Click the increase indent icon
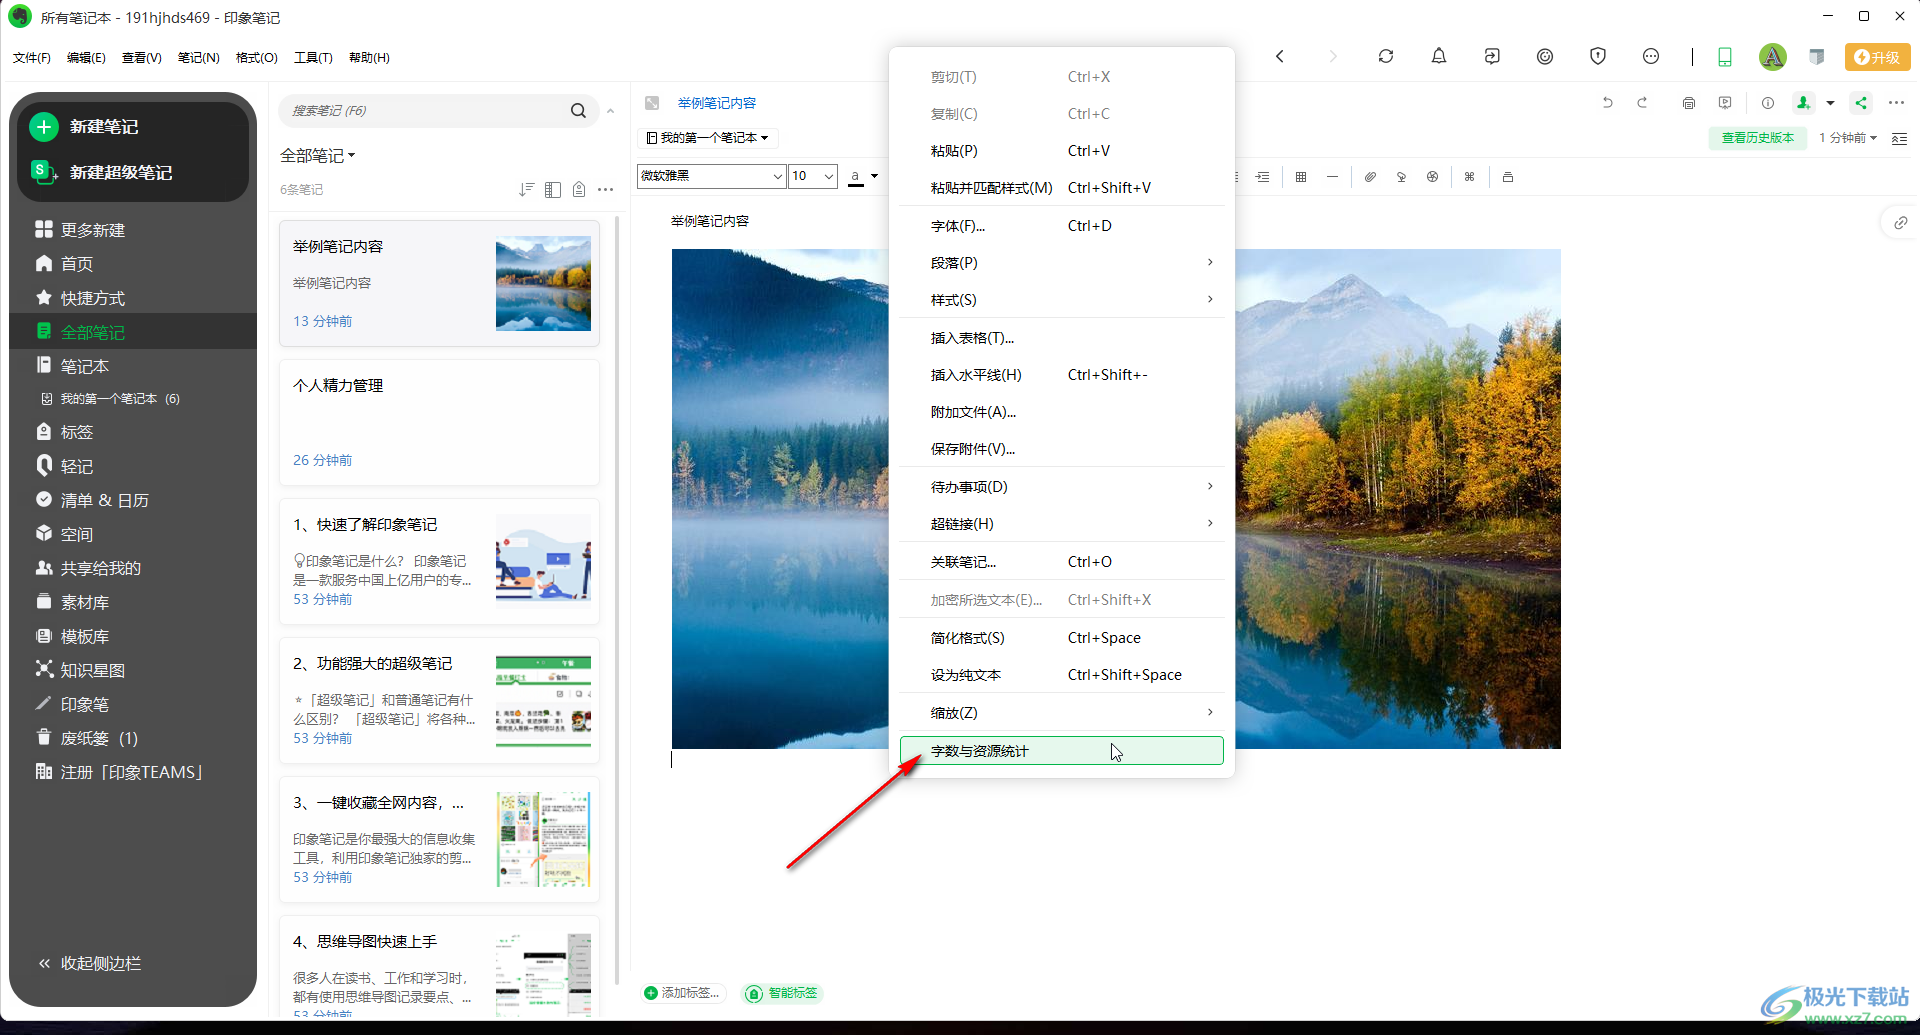The width and height of the screenshot is (1920, 1035). pyautogui.click(x=1263, y=177)
